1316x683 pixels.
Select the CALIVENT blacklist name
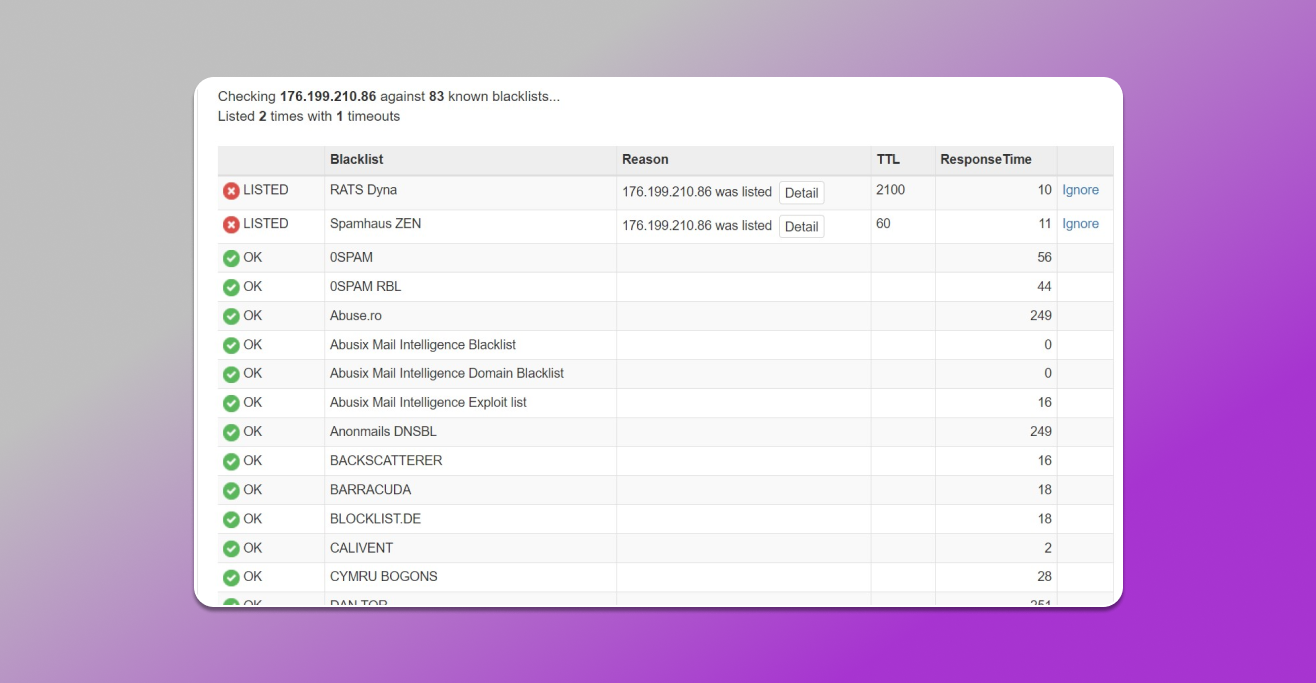point(361,547)
